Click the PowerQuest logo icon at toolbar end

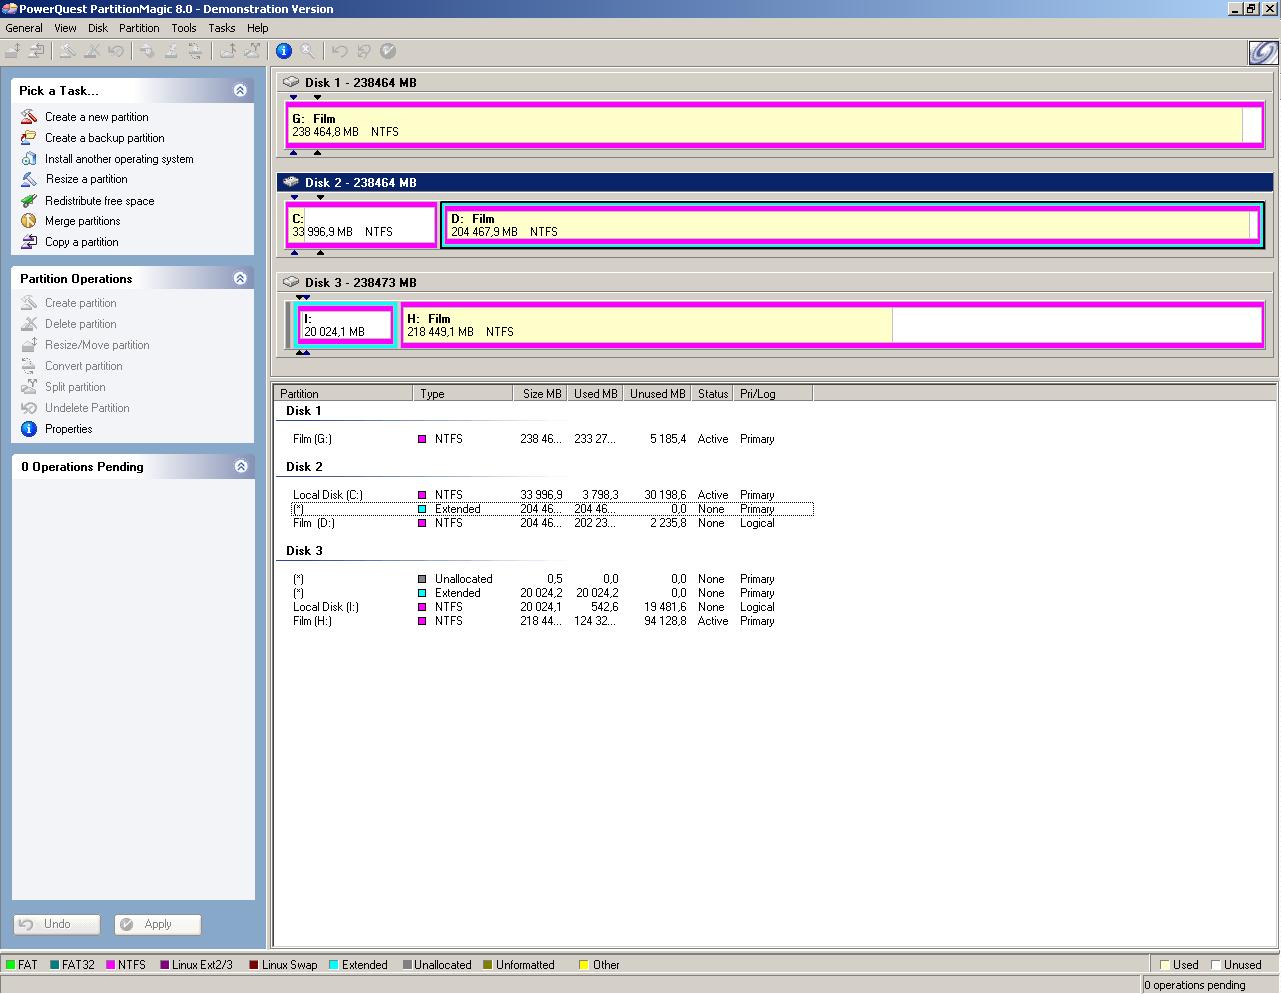(x=1263, y=52)
